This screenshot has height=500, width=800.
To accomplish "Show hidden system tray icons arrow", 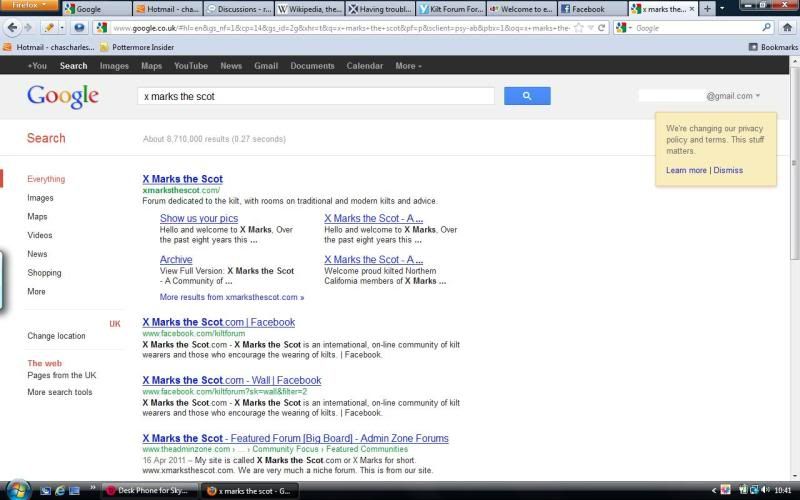I will (714, 491).
